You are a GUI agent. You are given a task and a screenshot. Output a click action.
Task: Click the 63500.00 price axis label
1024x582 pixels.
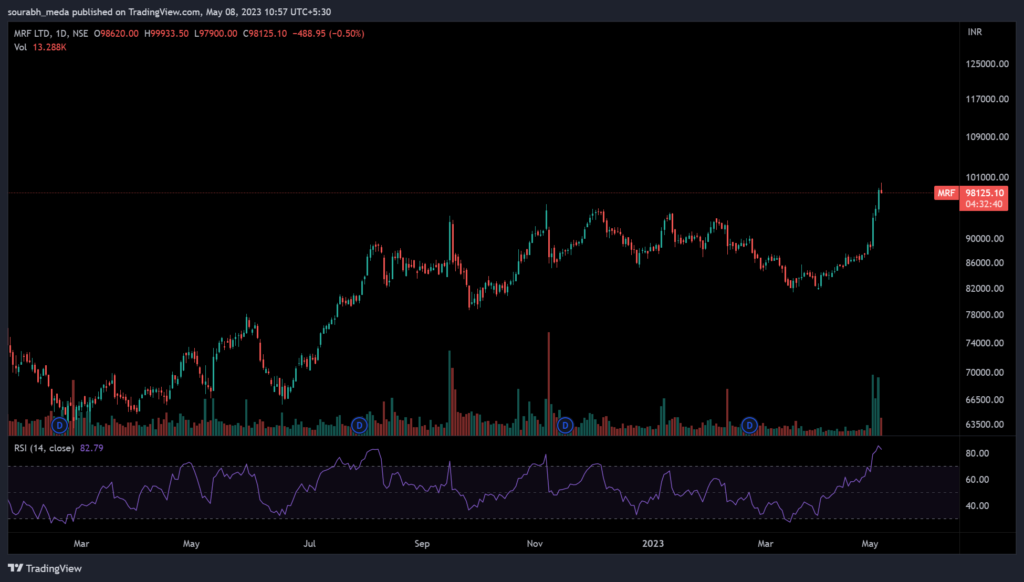(985, 425)
